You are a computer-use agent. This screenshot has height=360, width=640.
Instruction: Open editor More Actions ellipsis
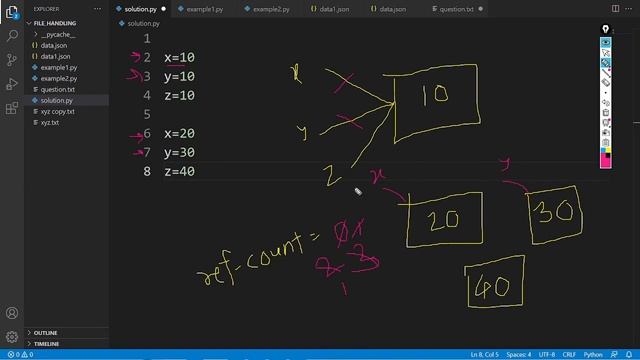coord(629,9)
